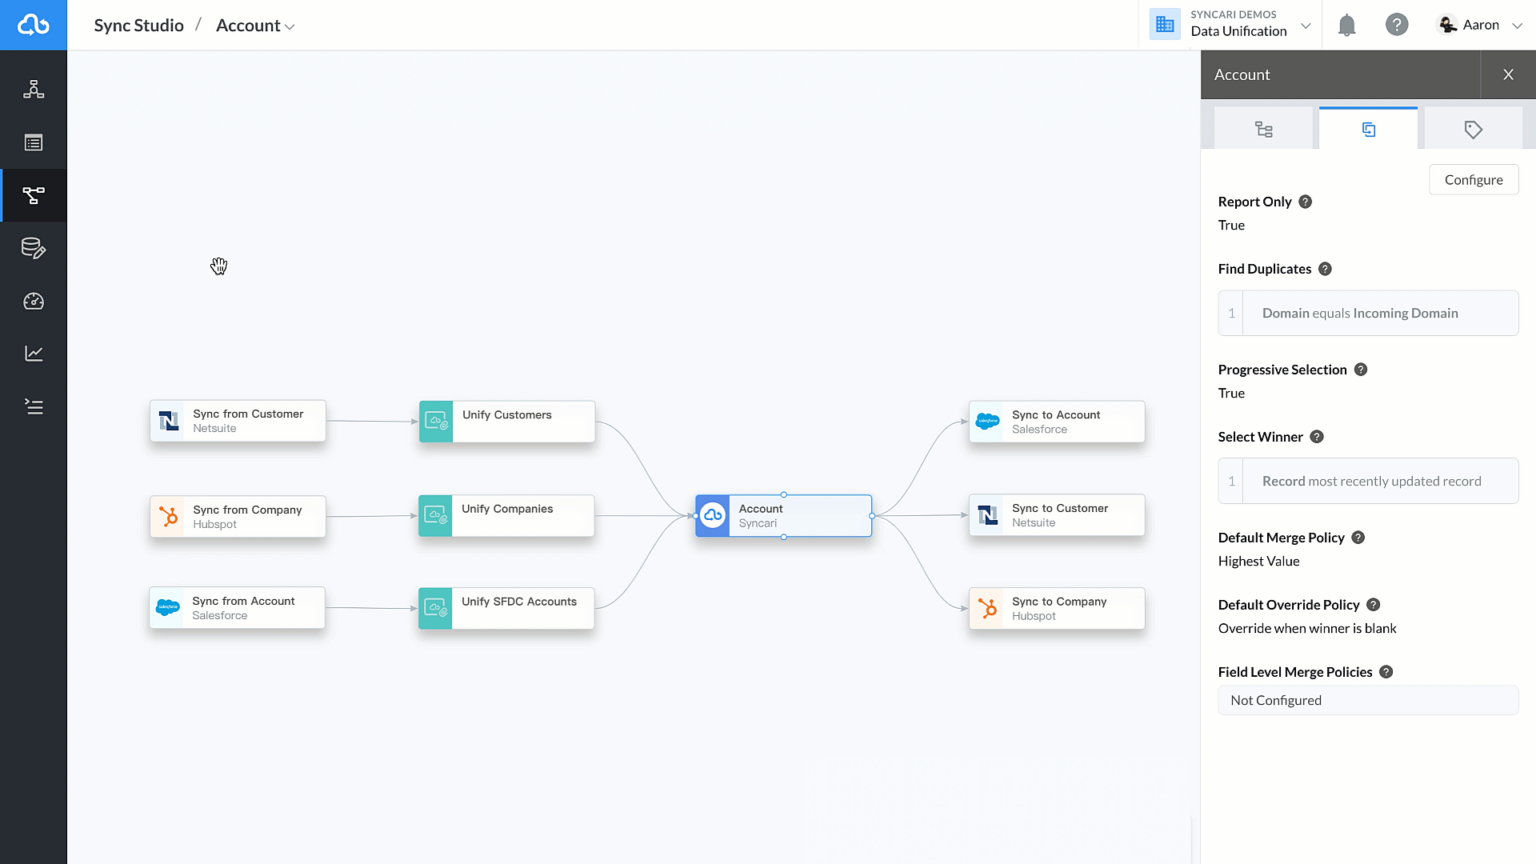Click help icon beside Default Merge Policy
Screen dimensions: 1536x864
(1358, 538)
